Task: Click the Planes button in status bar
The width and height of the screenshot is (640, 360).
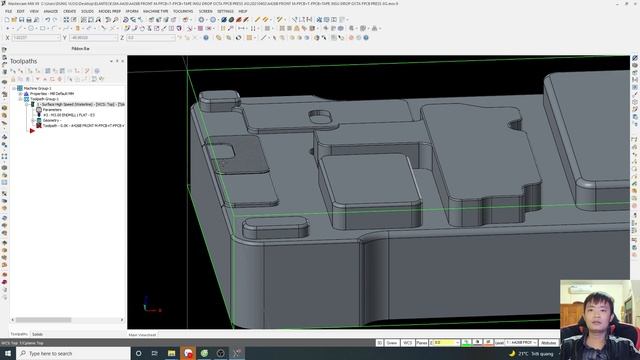Action: pos(422,342)
